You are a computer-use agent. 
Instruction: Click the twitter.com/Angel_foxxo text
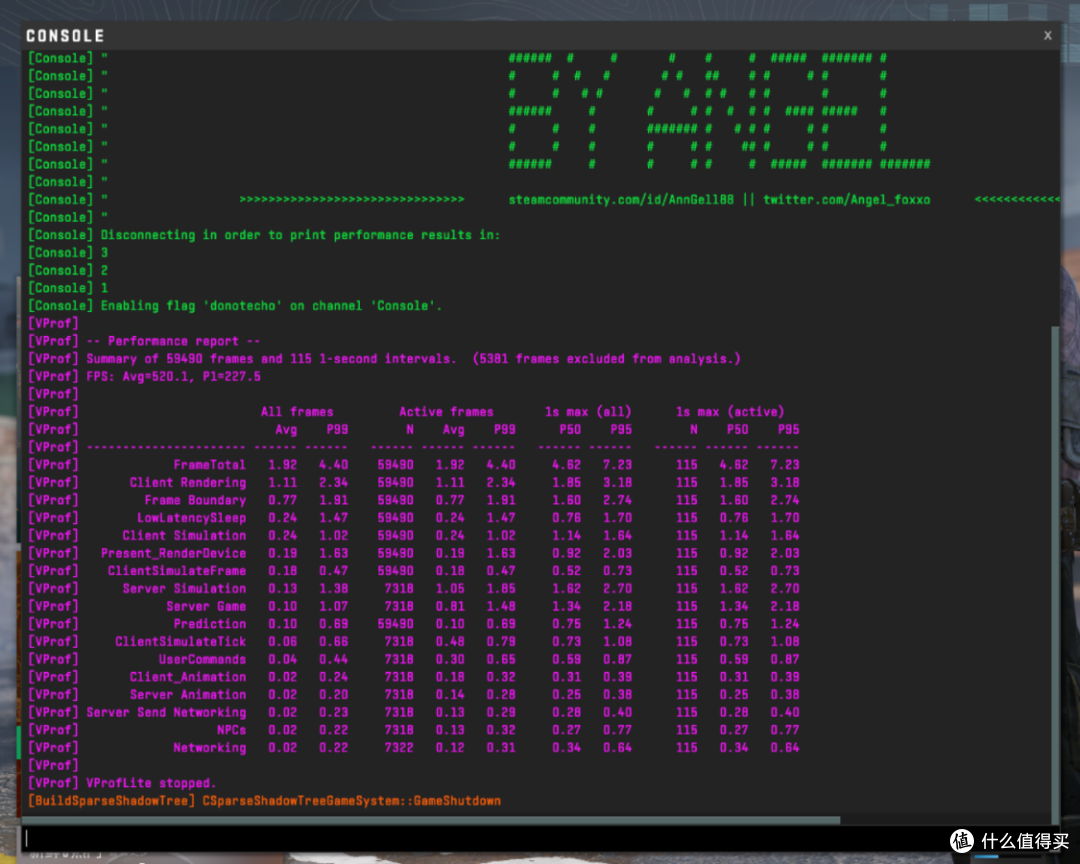tap(847, 200)
